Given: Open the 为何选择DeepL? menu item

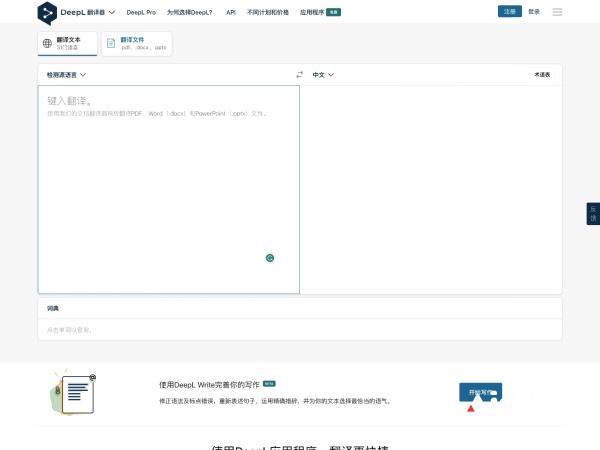Looking at the screenshot, I should coord(189,12).
